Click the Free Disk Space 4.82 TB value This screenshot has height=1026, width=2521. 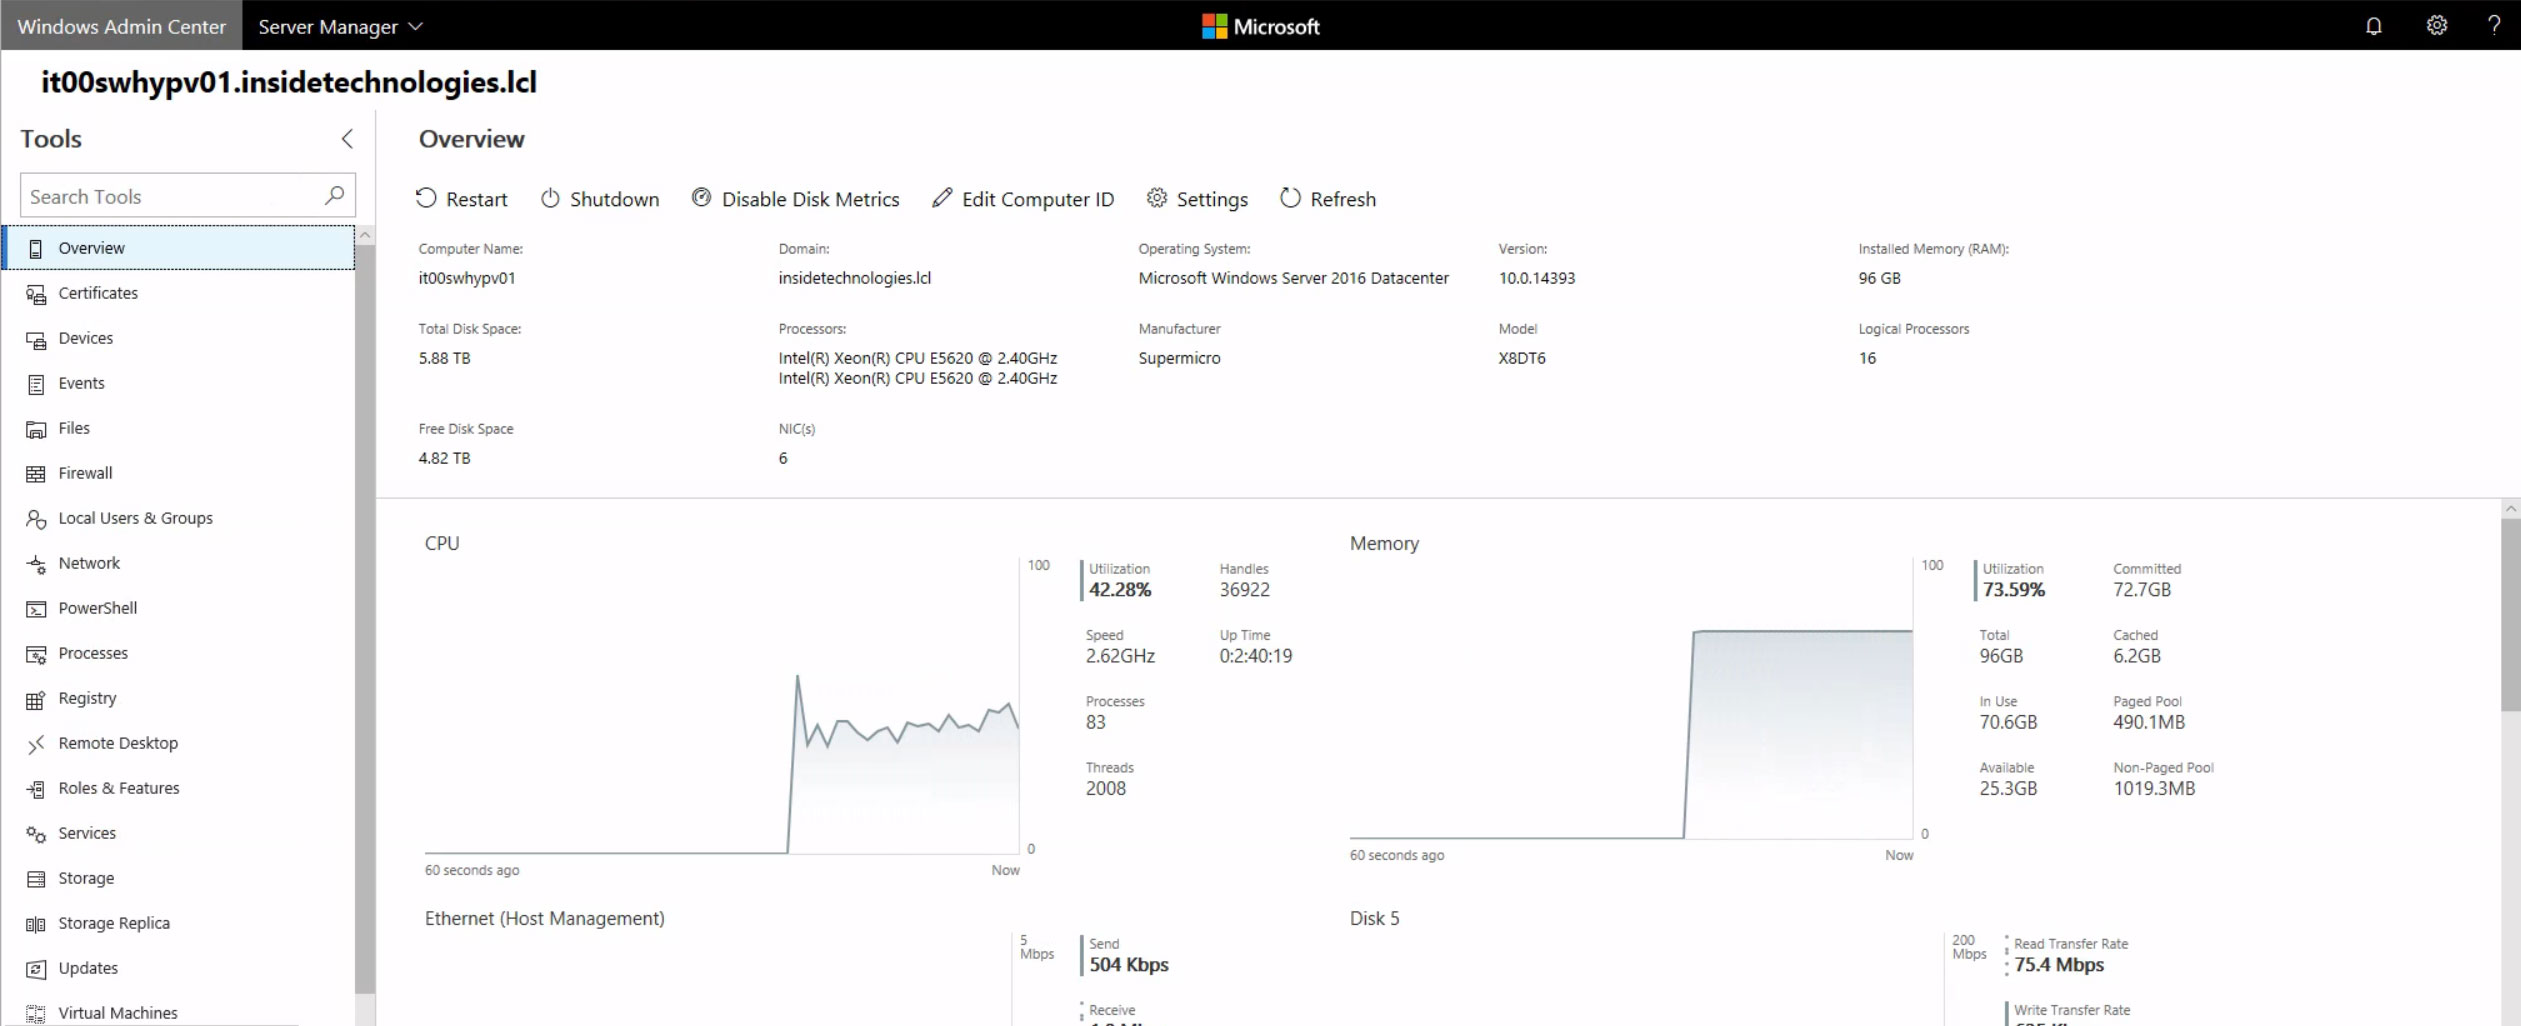click(x=444, y=458)
